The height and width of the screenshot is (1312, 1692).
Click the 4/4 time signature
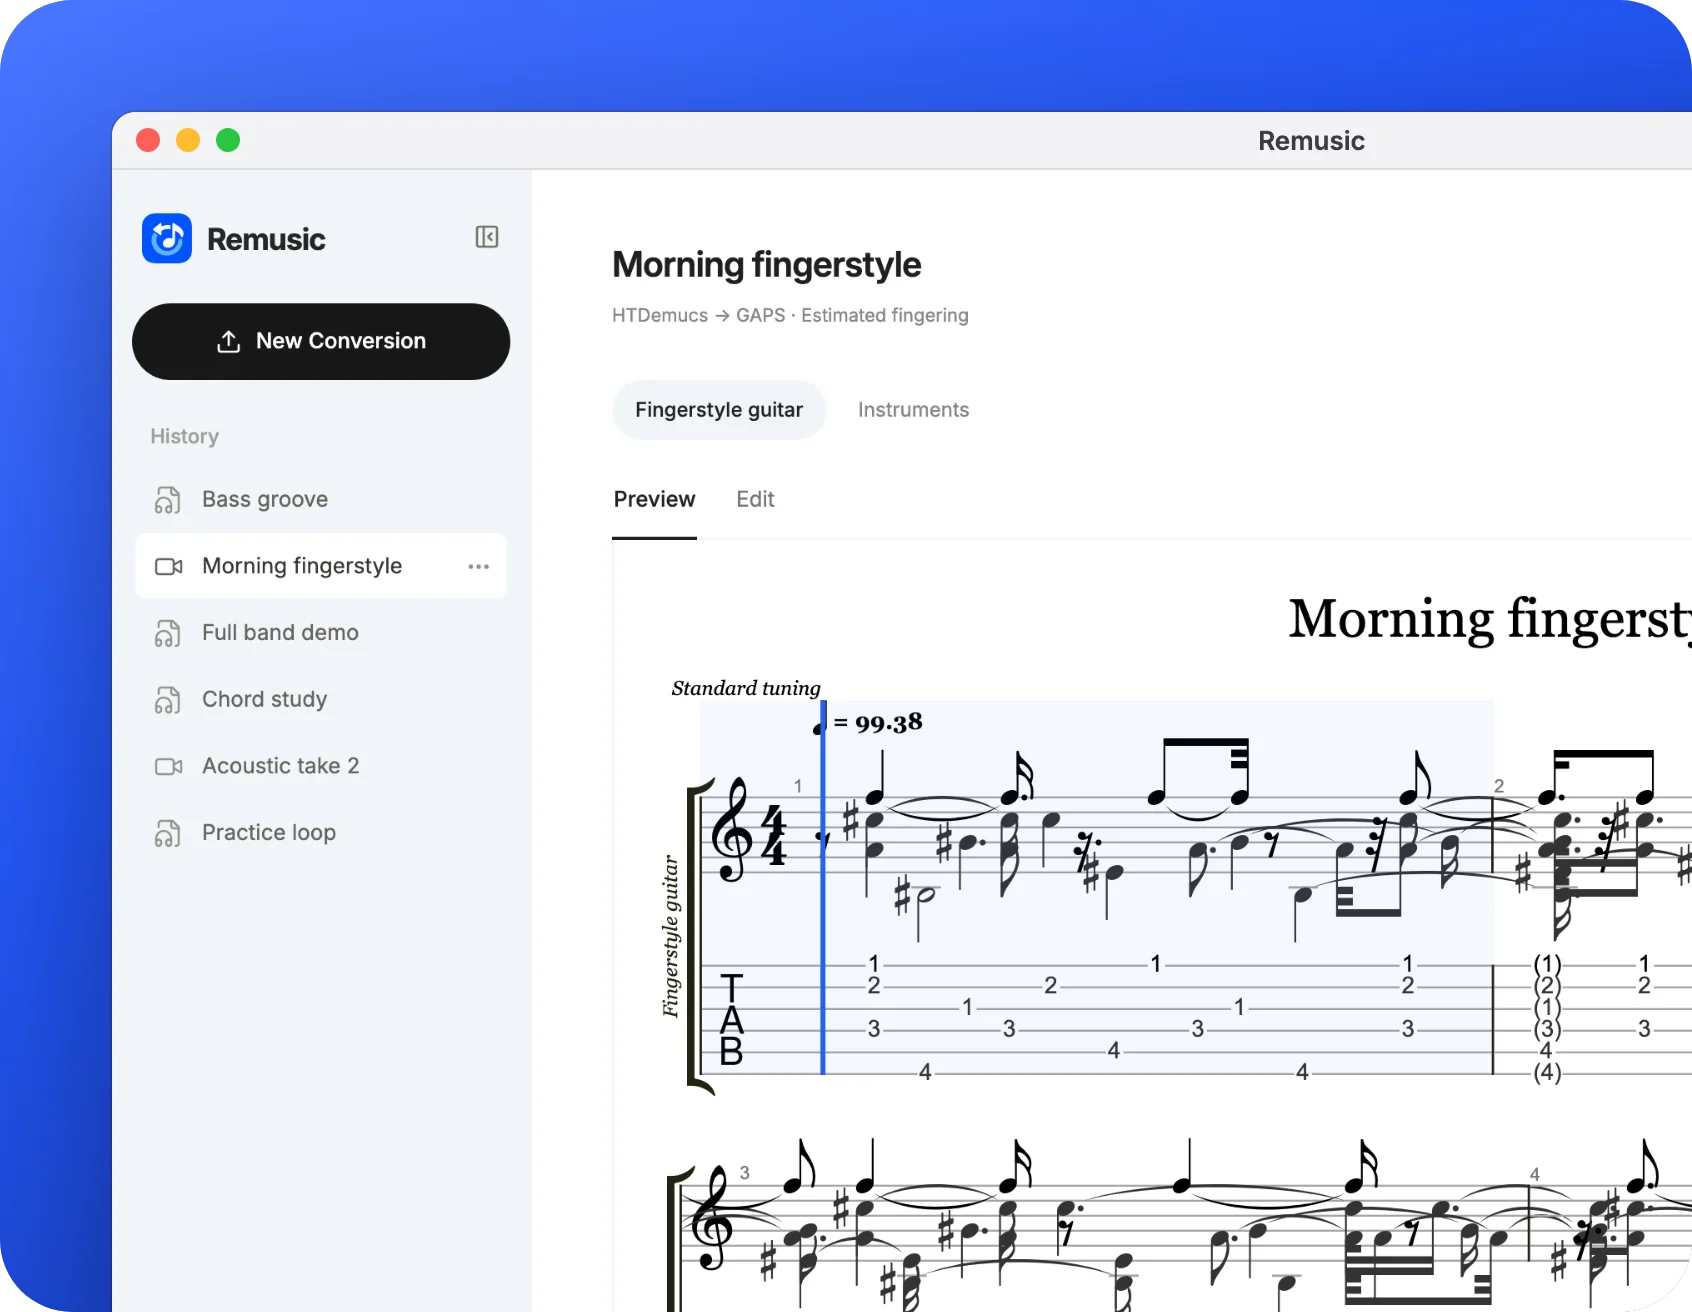tap(773, 834)
